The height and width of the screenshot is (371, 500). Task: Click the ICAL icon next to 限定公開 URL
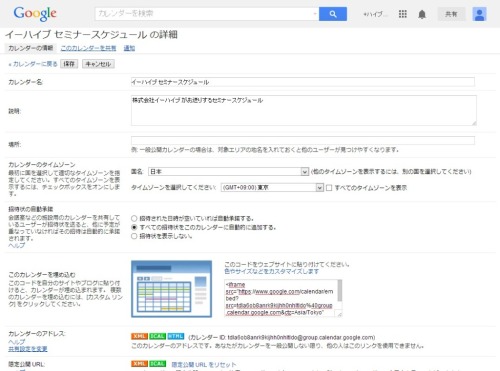click(x=157, y=364)
